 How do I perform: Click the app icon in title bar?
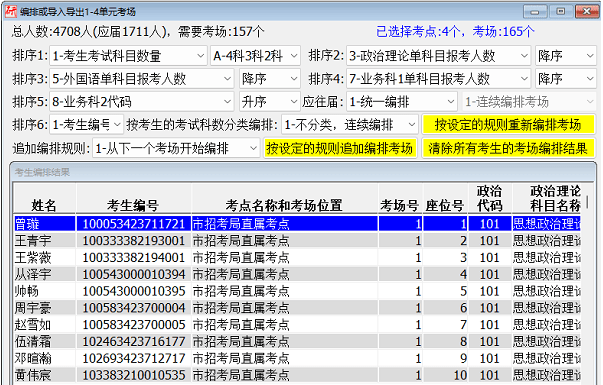(x=11, y=12)
